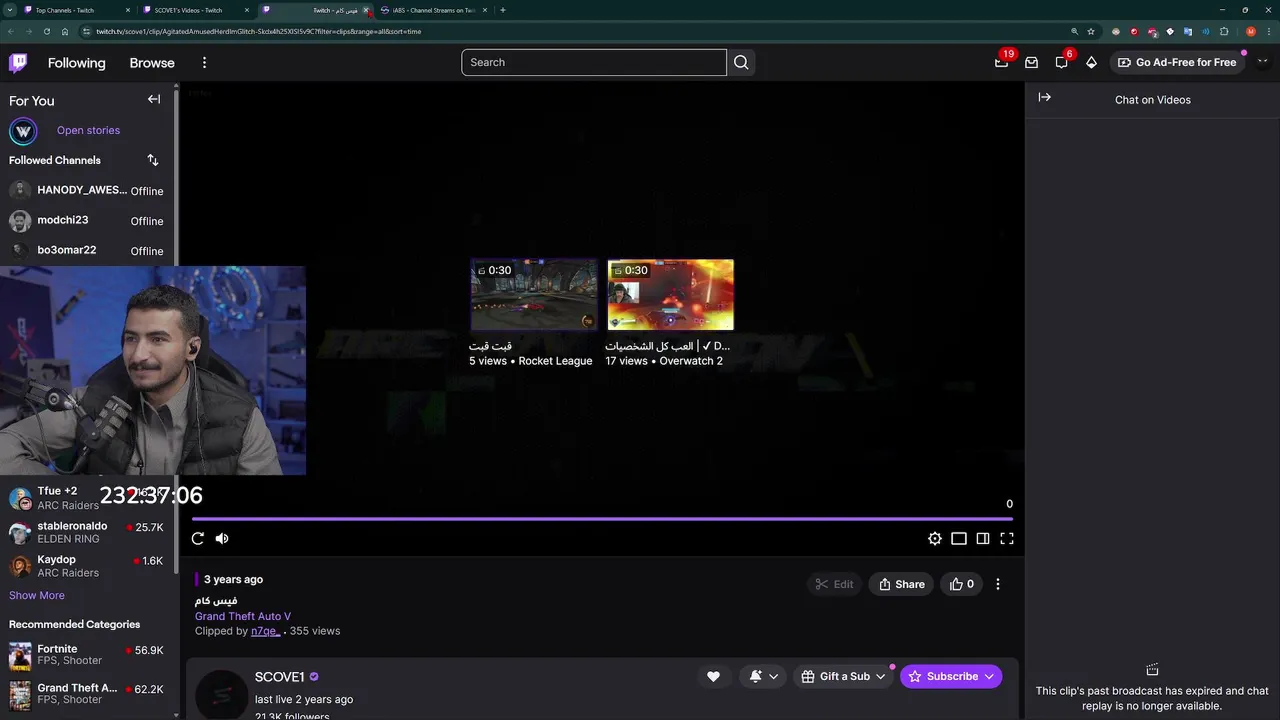The width and height of the screenshot is (1280, 720).
Task: Open the tab search dropdown arrow
Action: tap(9, 10)
